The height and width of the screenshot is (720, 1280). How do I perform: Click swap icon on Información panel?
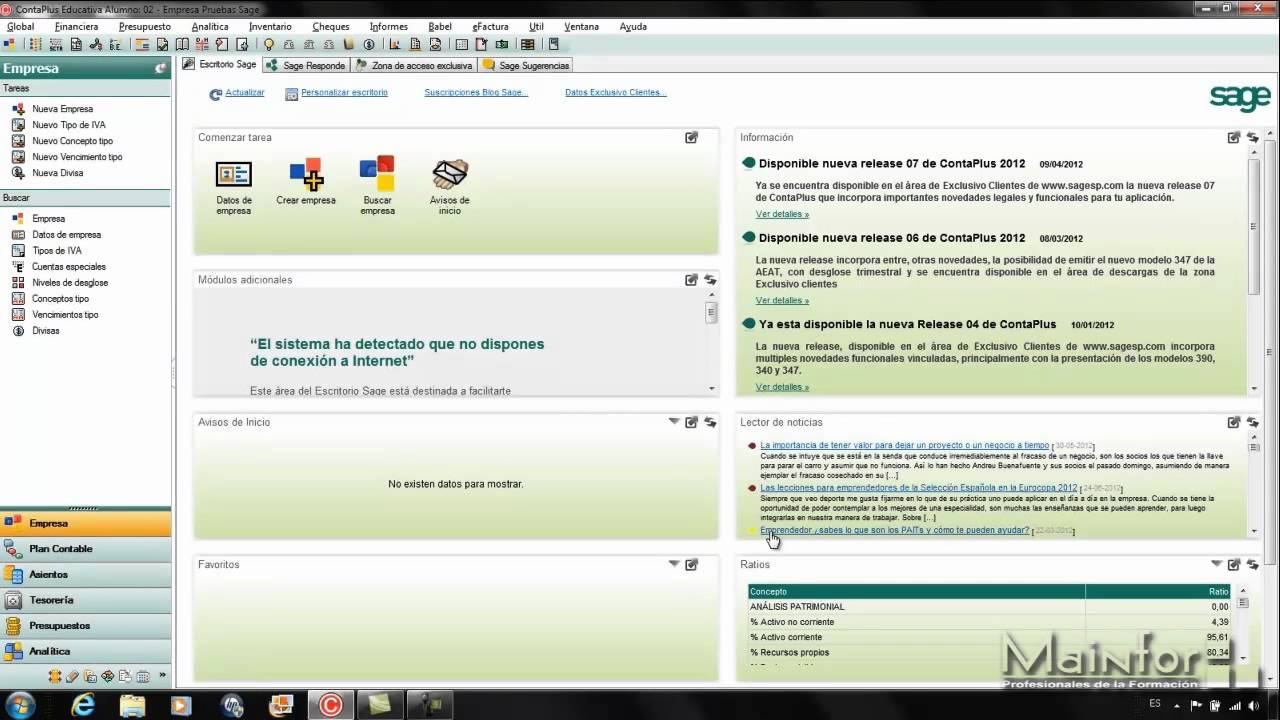[x=1253, y=138]
